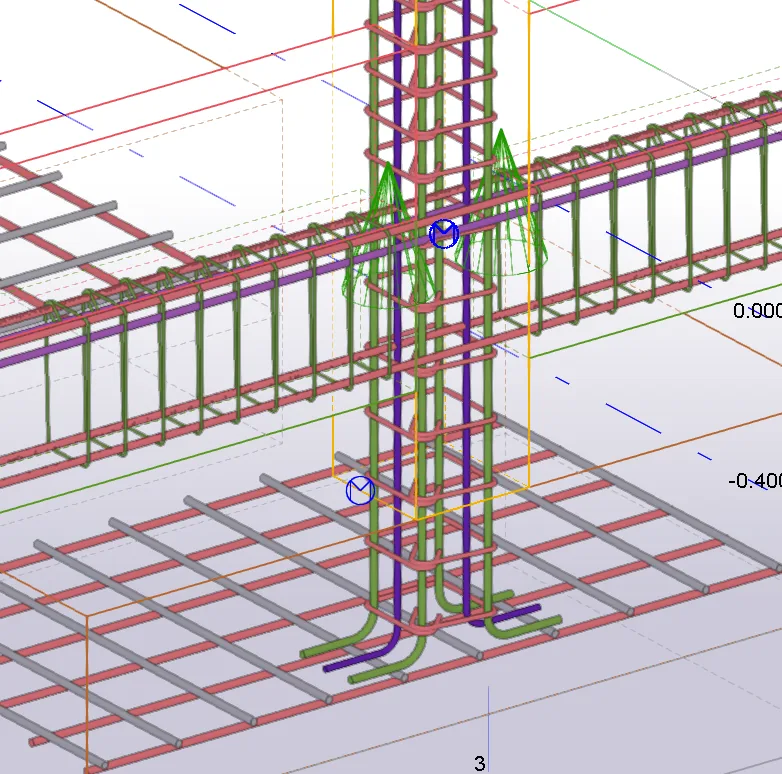Viewport: 782px width, 774px height.
Task: Pick the right green cone handle
Action: tap(503, 202)
